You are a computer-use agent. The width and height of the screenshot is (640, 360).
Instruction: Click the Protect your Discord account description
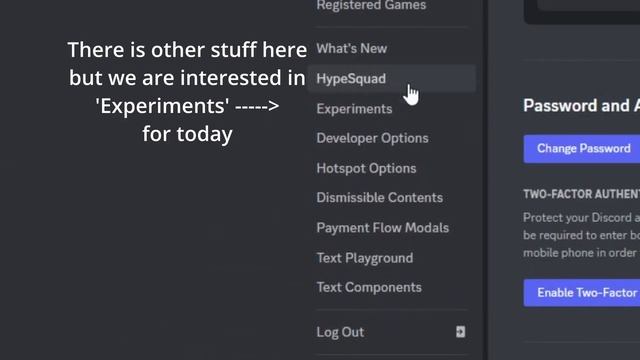tap(582, 235)
